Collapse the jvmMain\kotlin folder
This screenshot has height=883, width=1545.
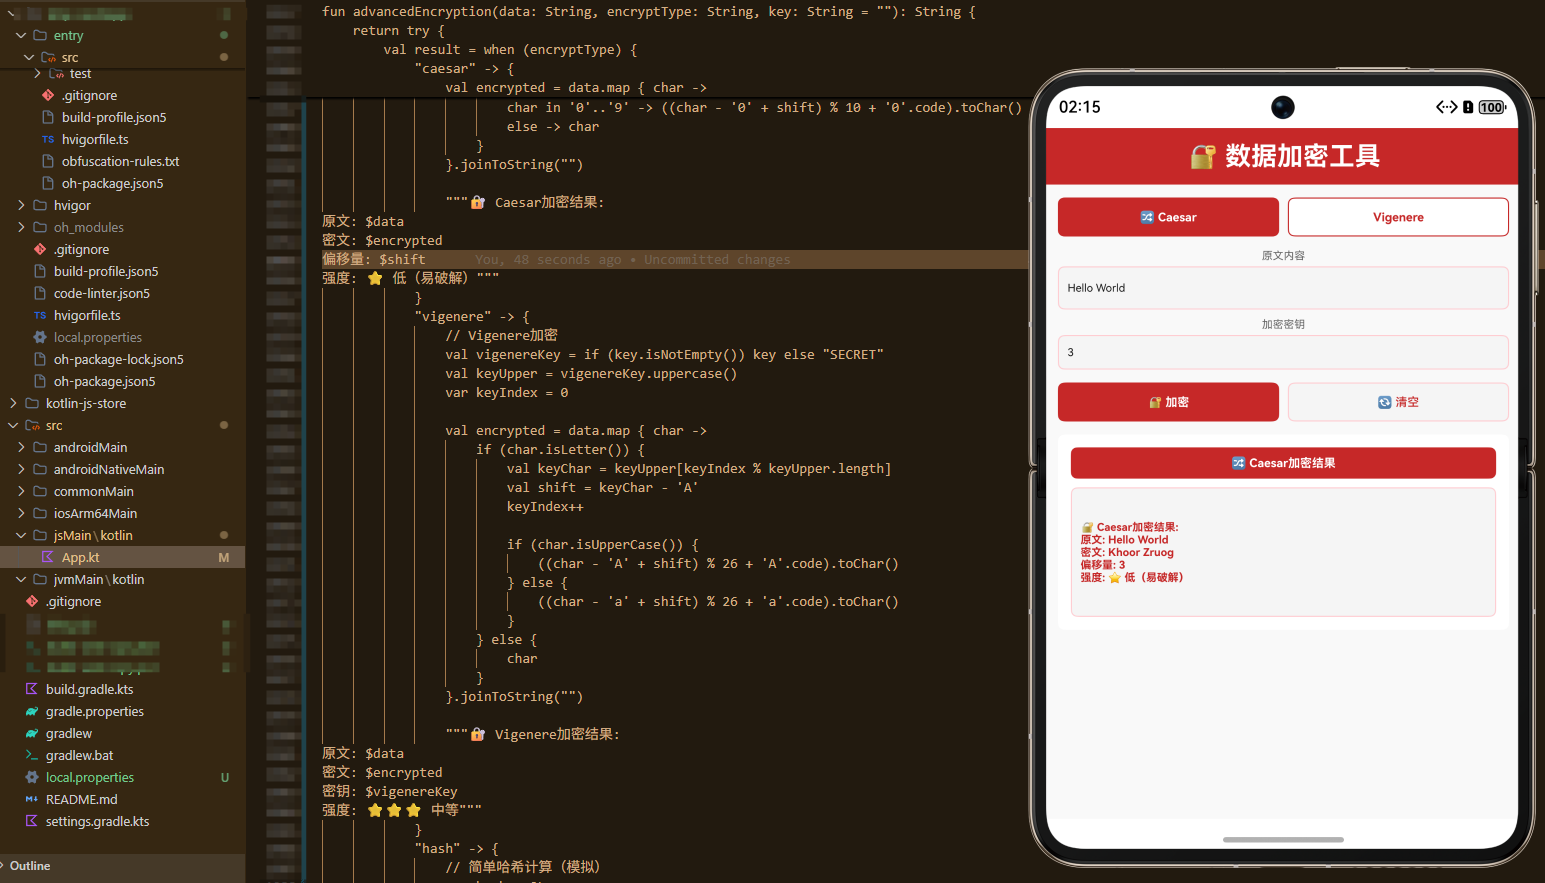[21, 579]
